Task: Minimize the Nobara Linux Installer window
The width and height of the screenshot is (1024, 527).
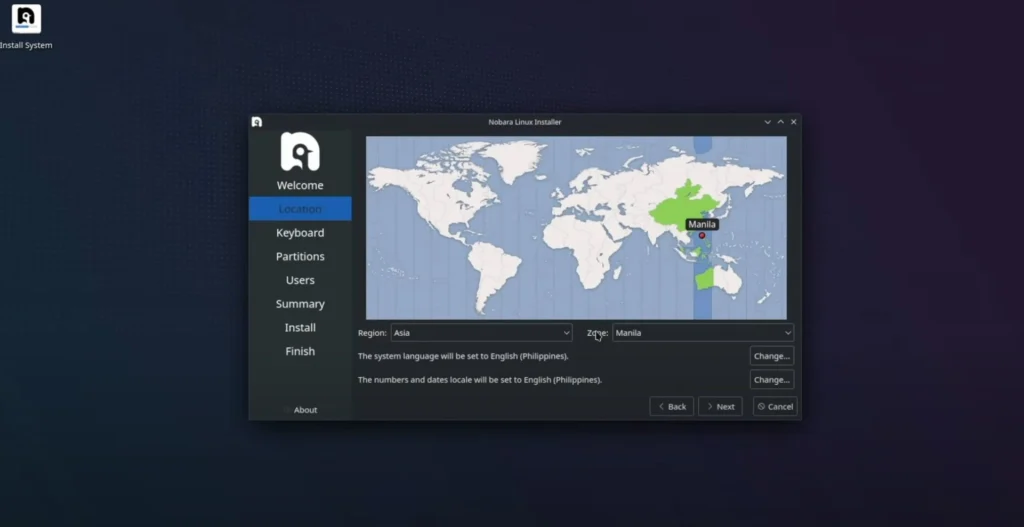Action: tap(768, 122)
